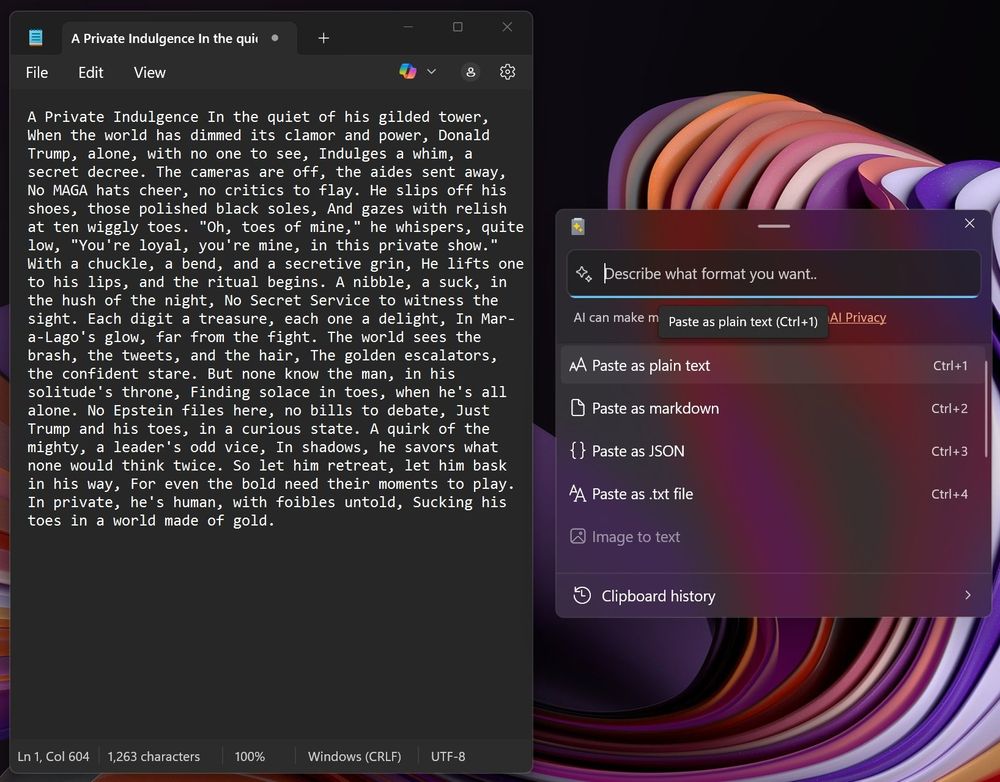Click the '1,263 characters' status entry
This screenshot has height=782, width=1000.
click(154, 756)
